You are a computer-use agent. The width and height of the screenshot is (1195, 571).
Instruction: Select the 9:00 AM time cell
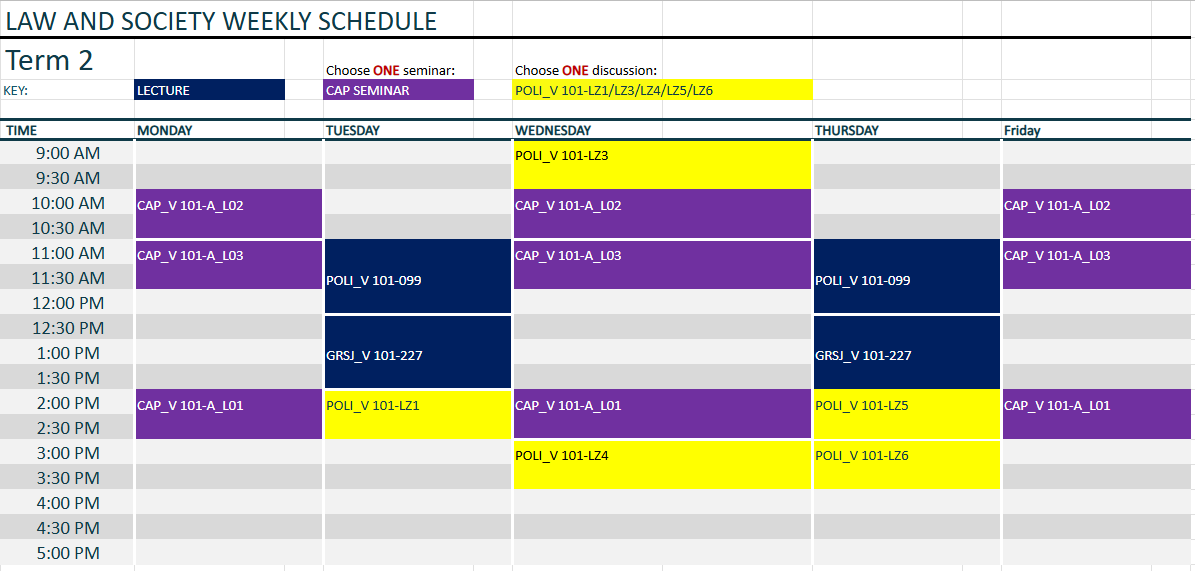click(x=67, y=152)
